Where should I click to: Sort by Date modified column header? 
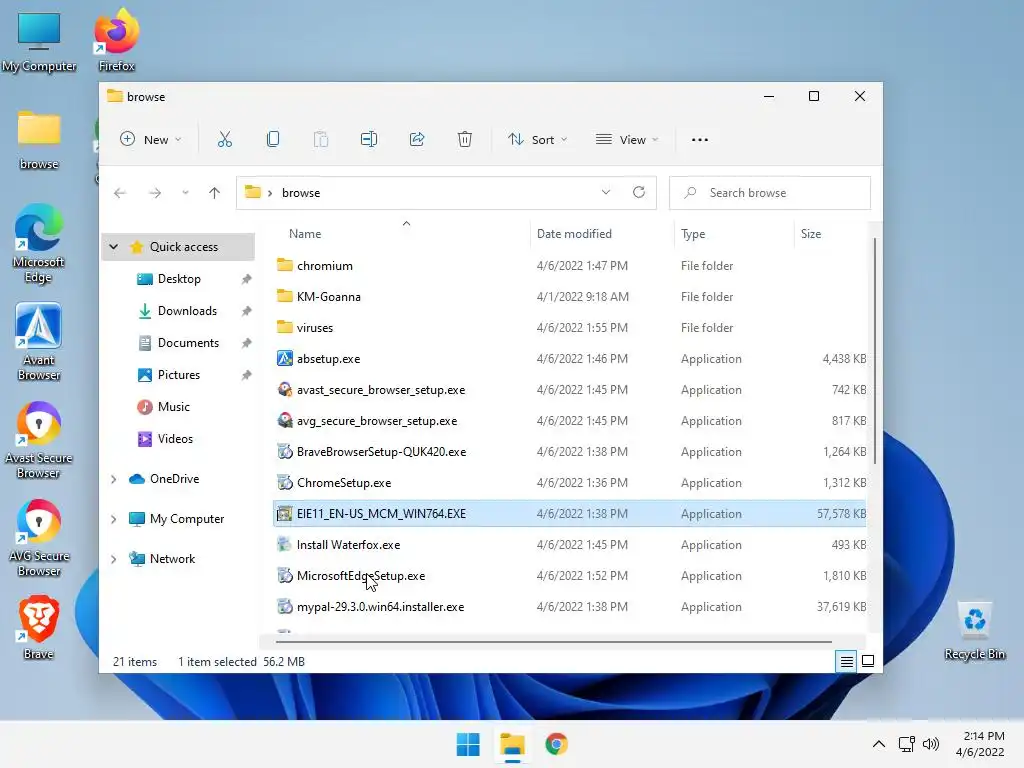tap(574, 234)
